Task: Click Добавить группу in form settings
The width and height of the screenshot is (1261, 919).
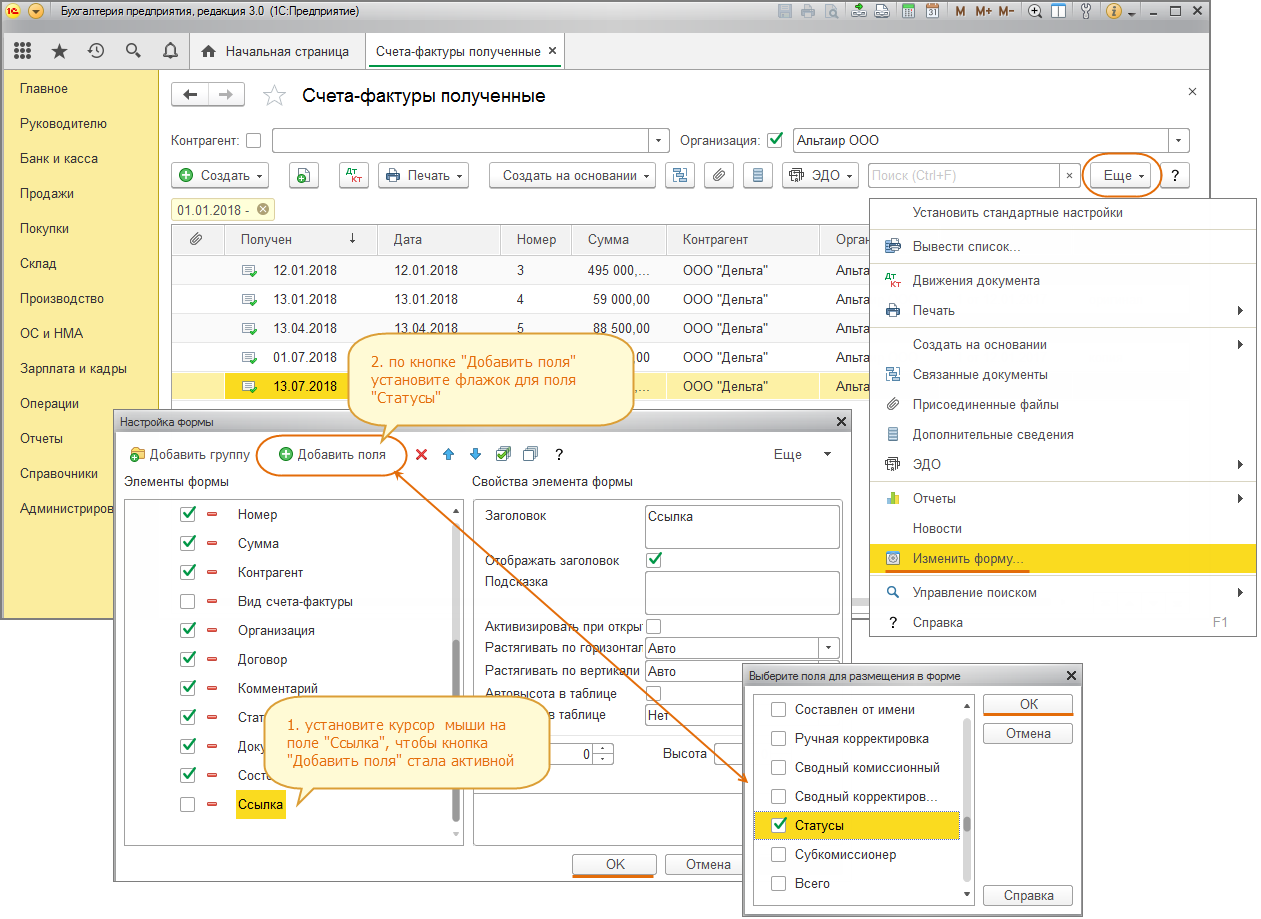Action: pyautogui.click(x=189, y=454)
